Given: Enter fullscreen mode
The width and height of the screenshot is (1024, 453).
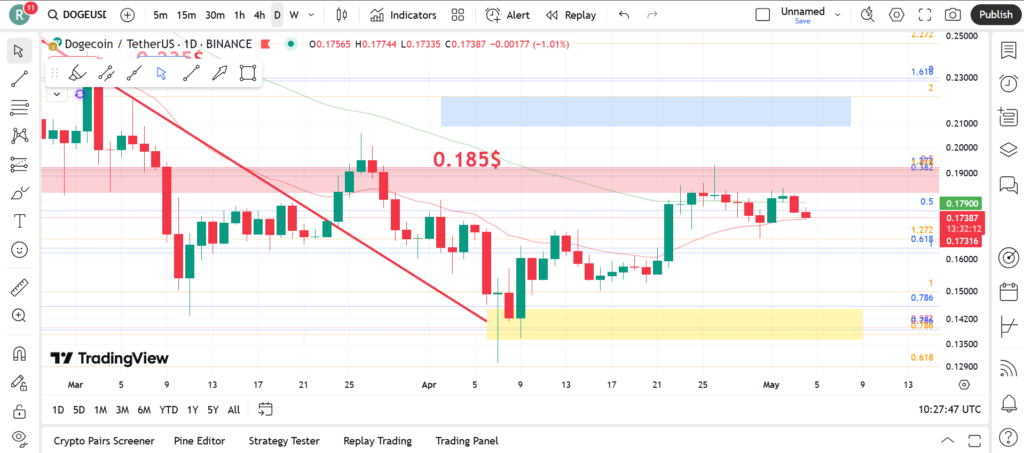Looking at the screenshot, I should 925,14.
